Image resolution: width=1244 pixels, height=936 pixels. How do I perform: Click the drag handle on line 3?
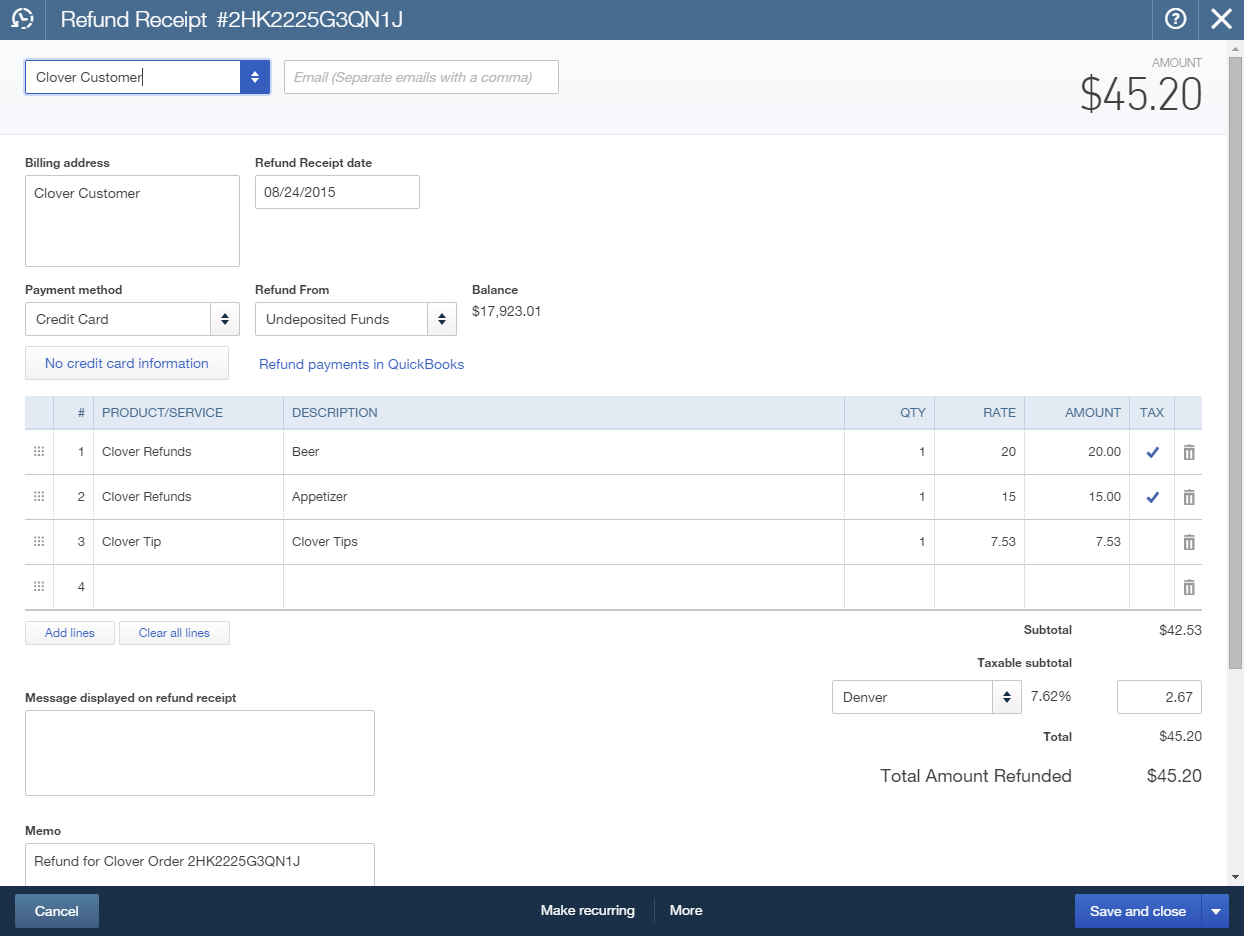click(x=38, y=542)
